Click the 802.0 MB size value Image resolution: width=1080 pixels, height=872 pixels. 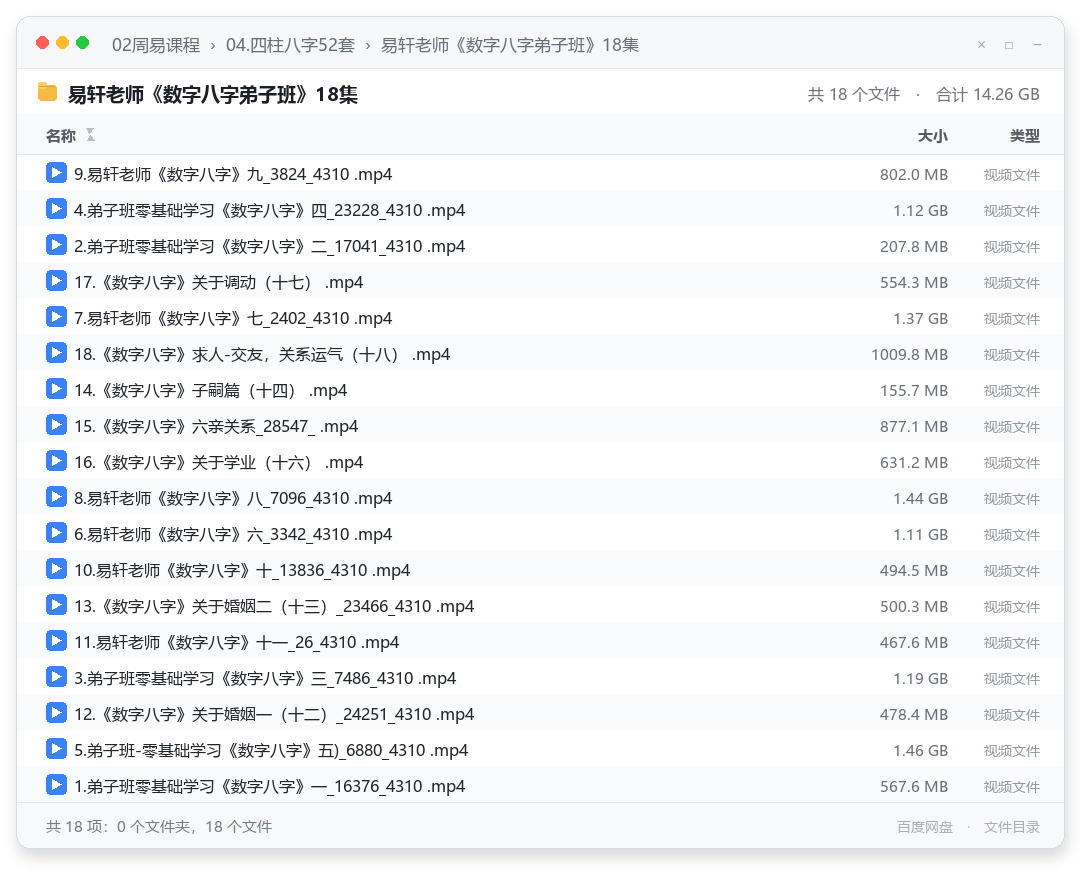tap(913, 175)
